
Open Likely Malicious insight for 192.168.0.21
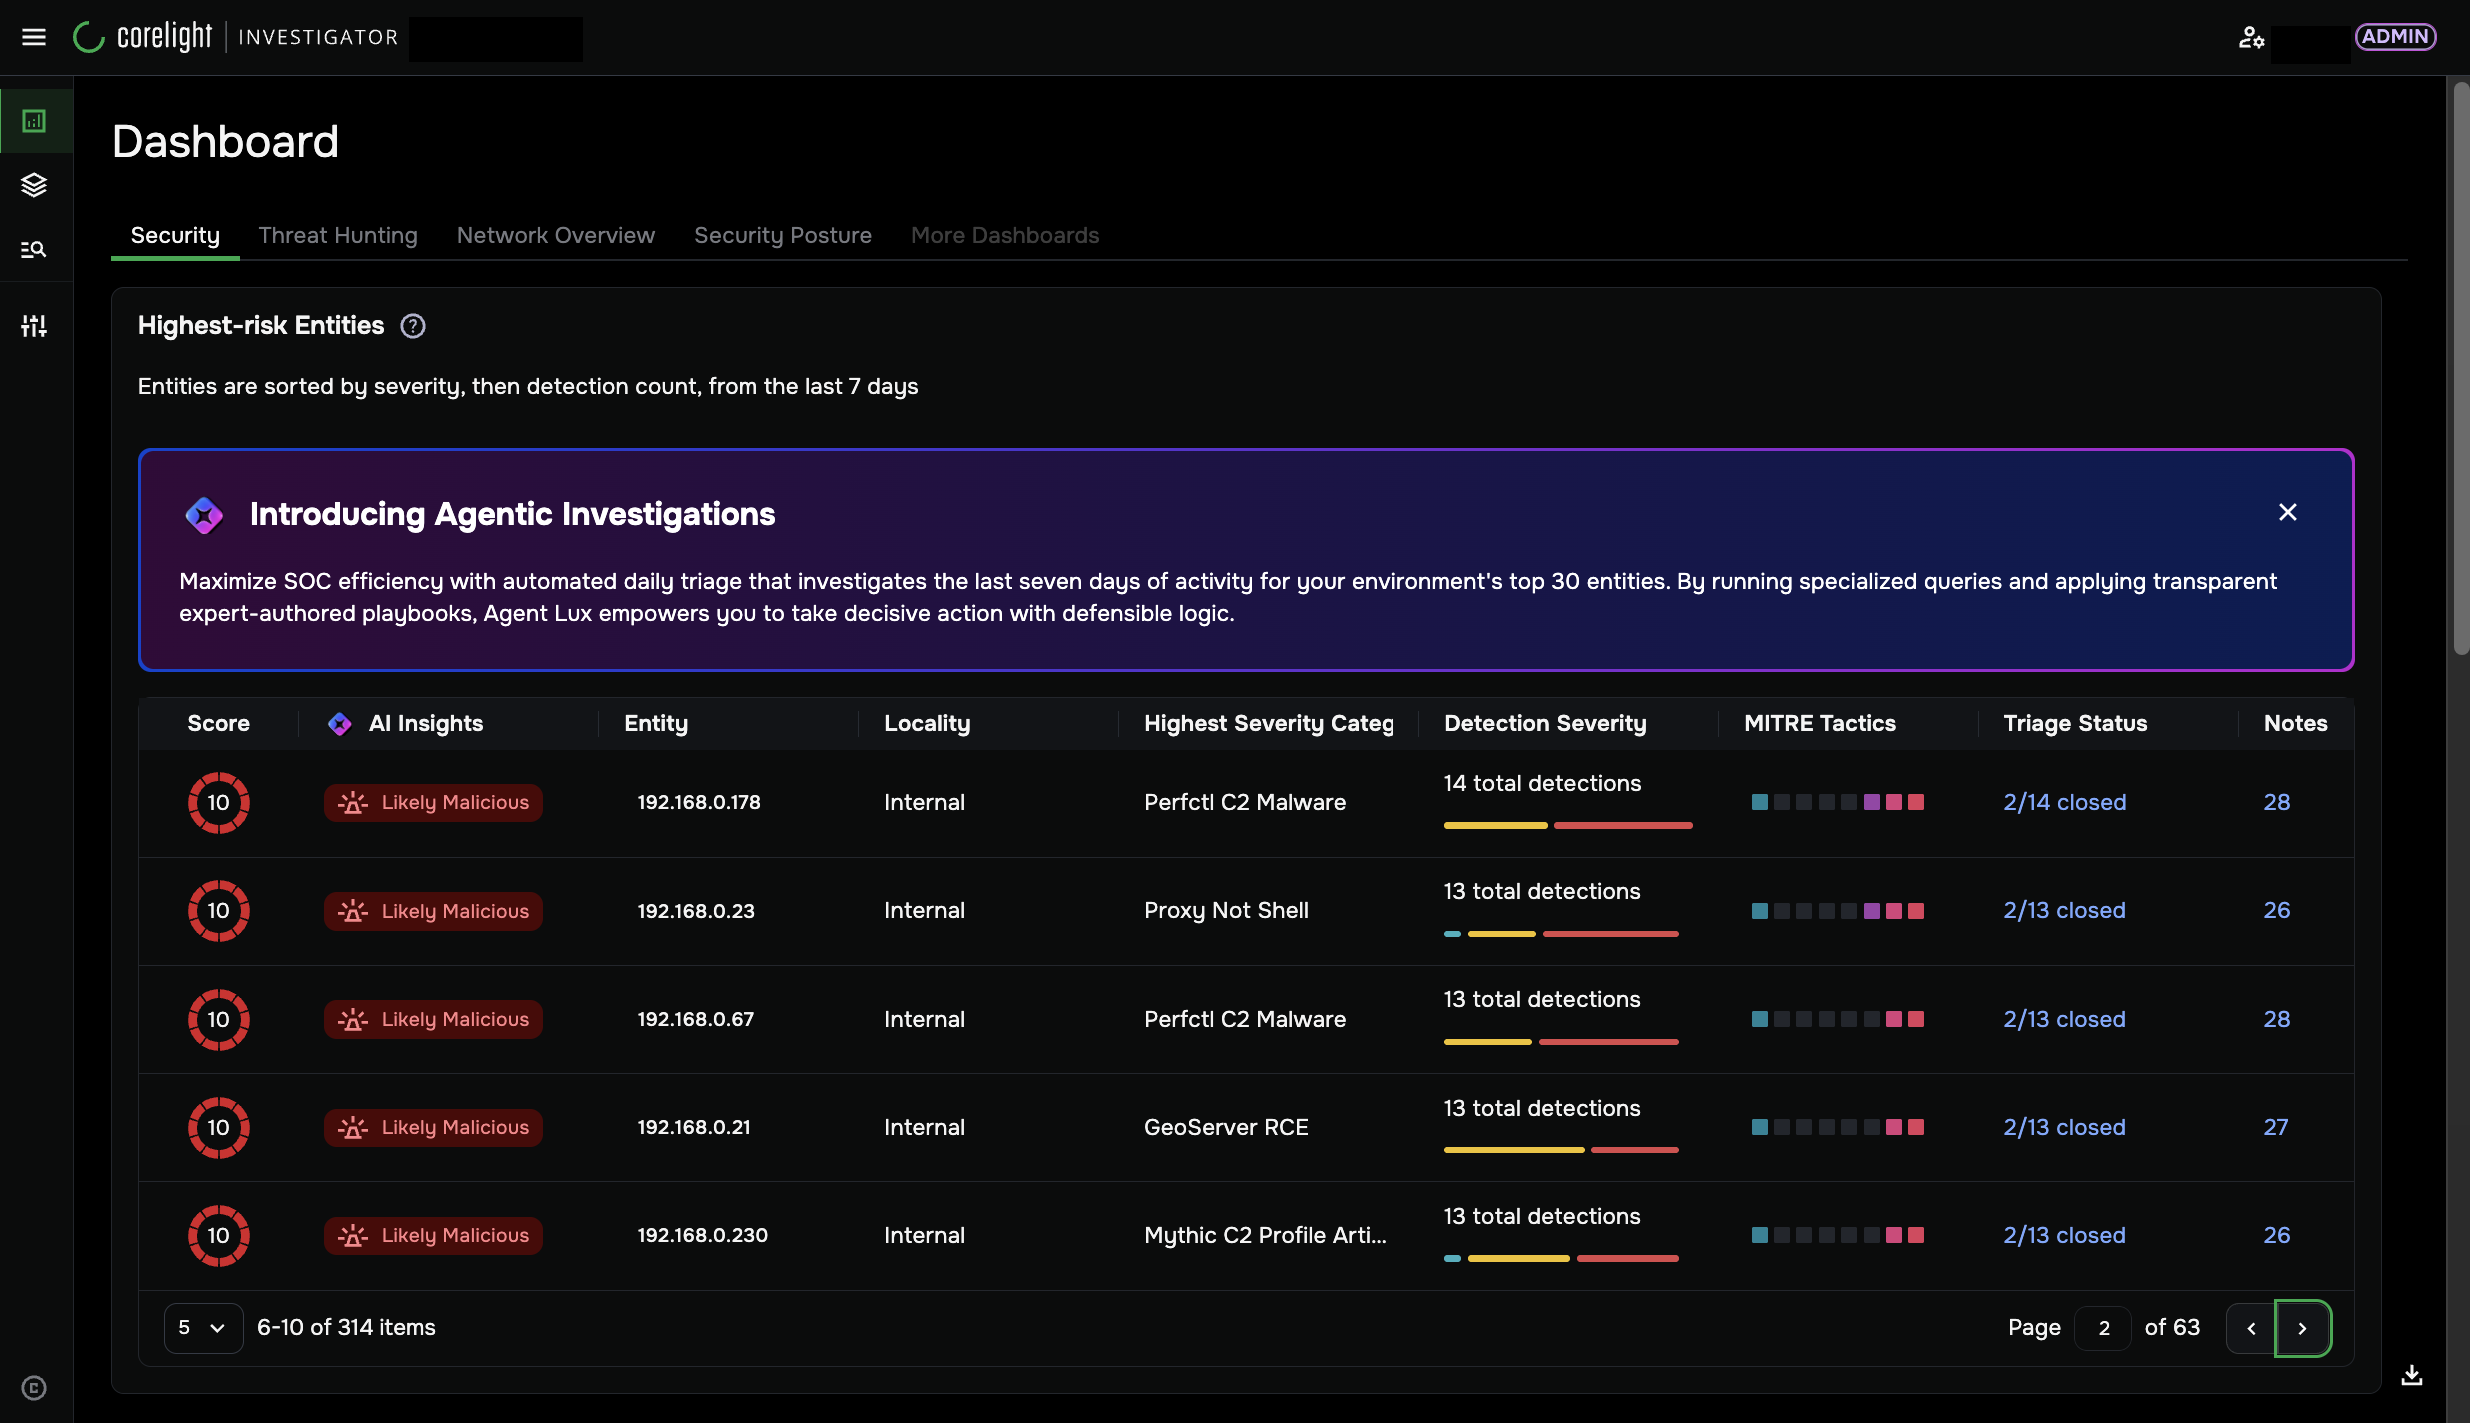click(433, 1128)
